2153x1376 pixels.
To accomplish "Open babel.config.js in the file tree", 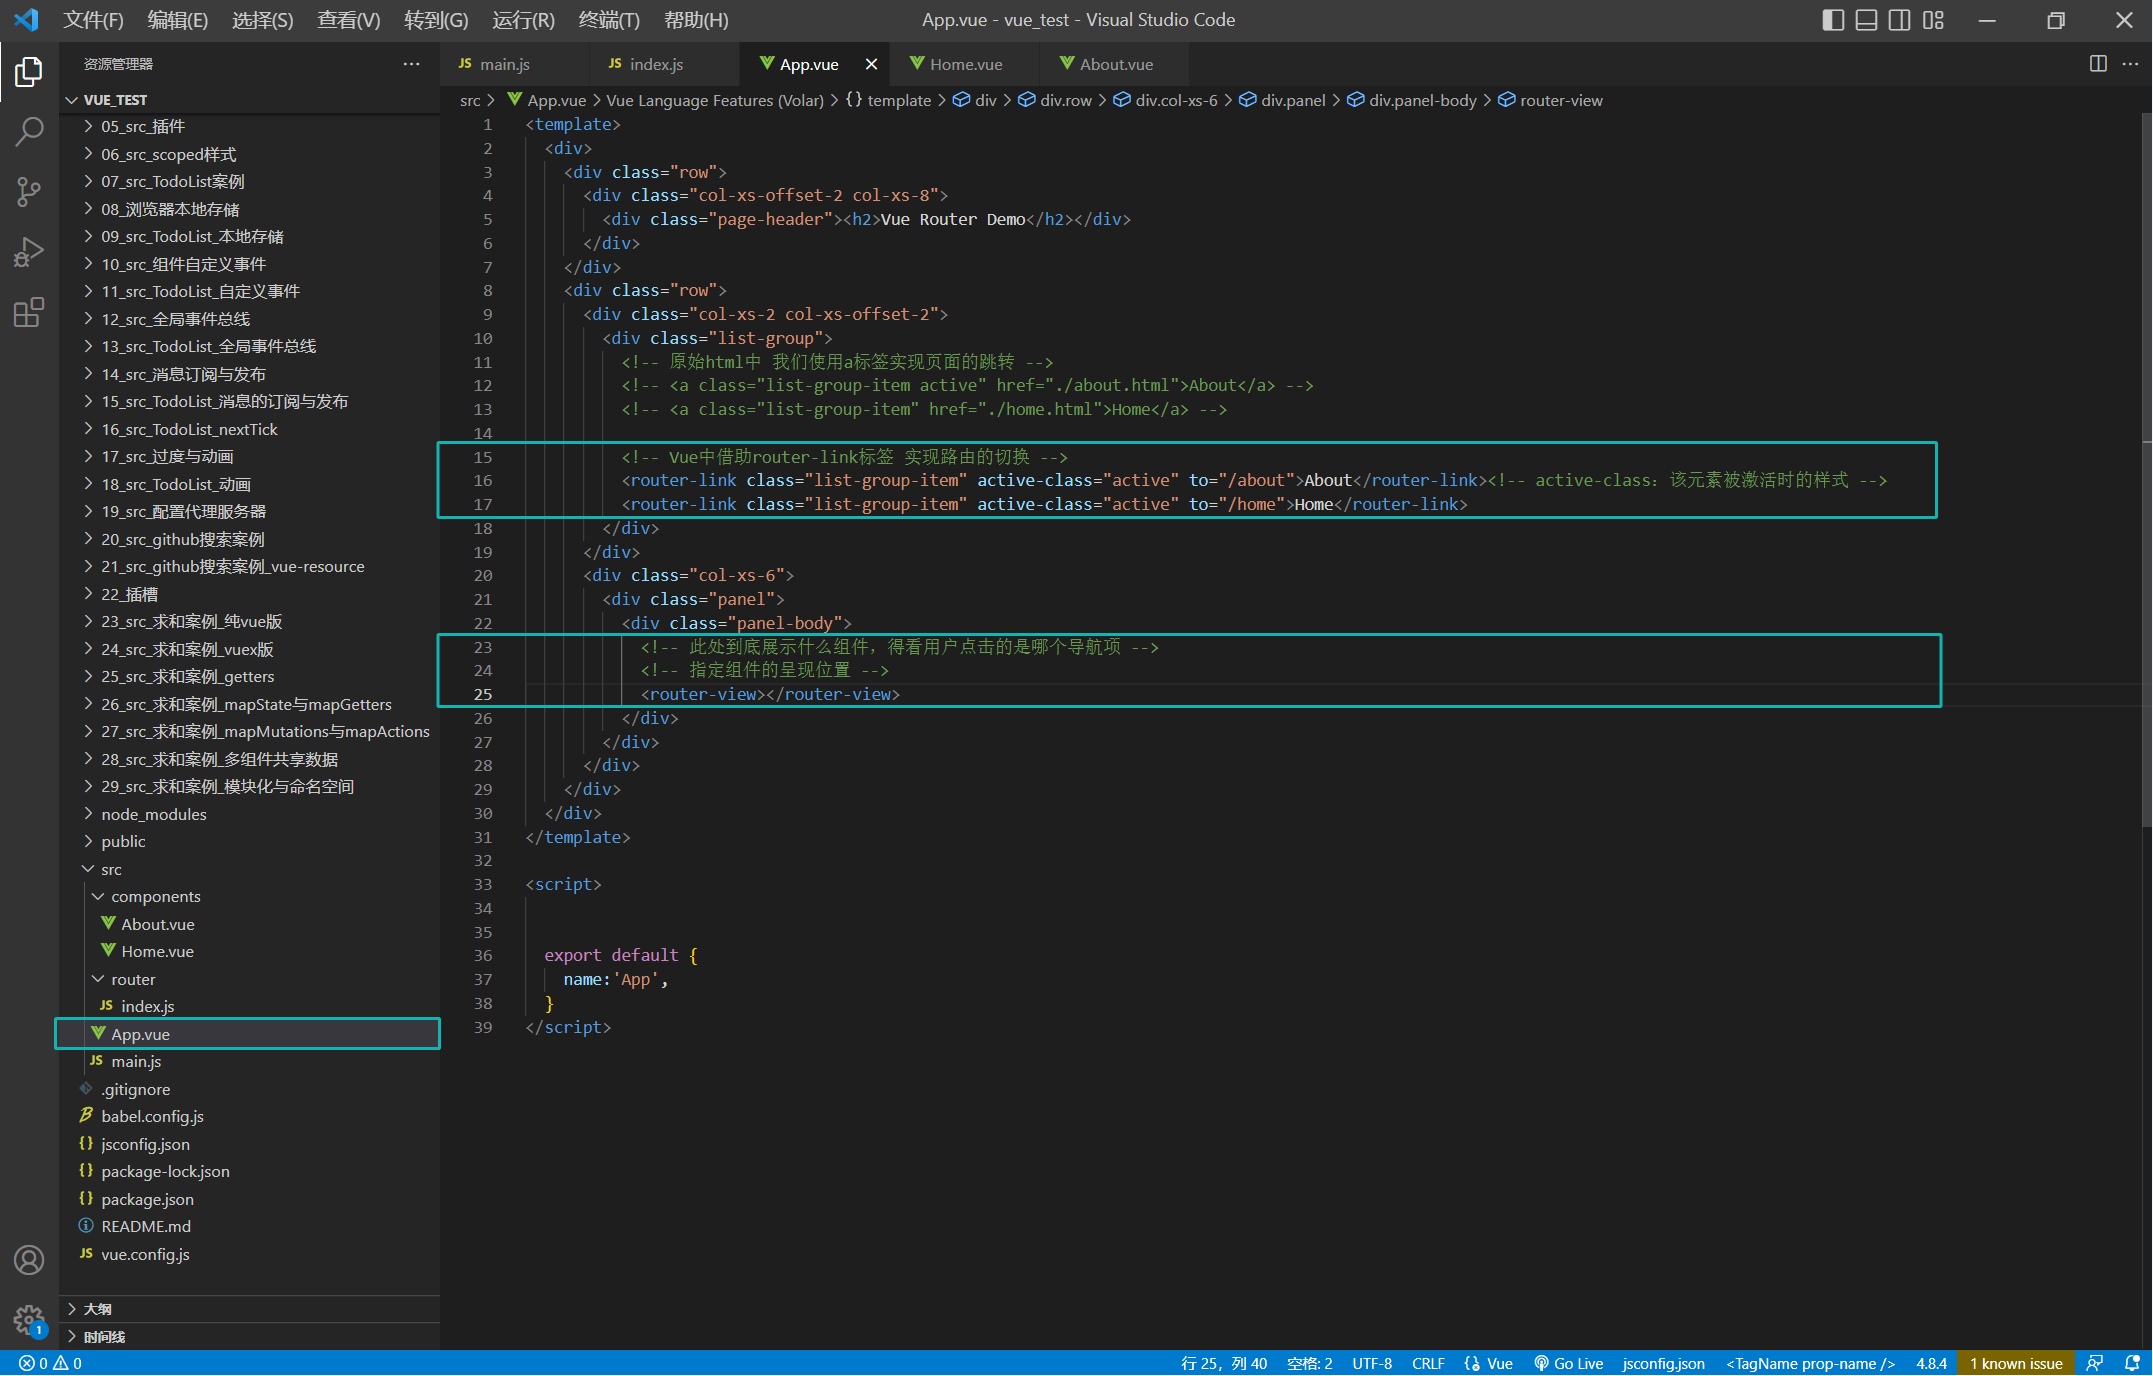I will [x=250, y=1117].
